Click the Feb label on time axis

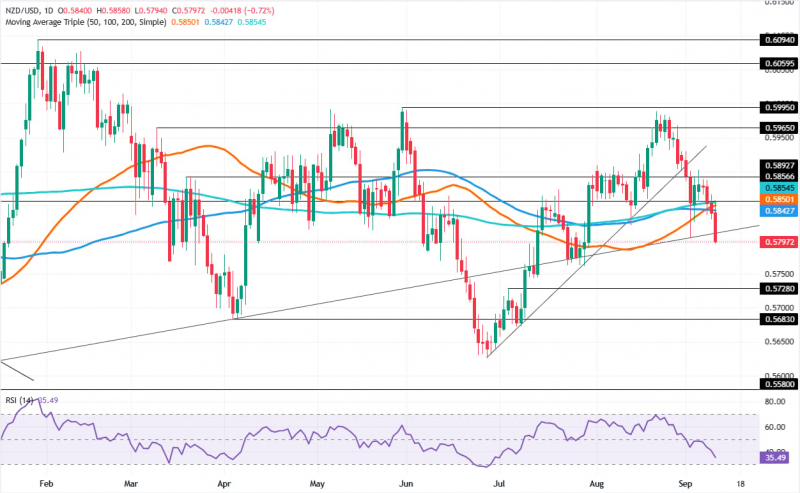click(46, 483)
